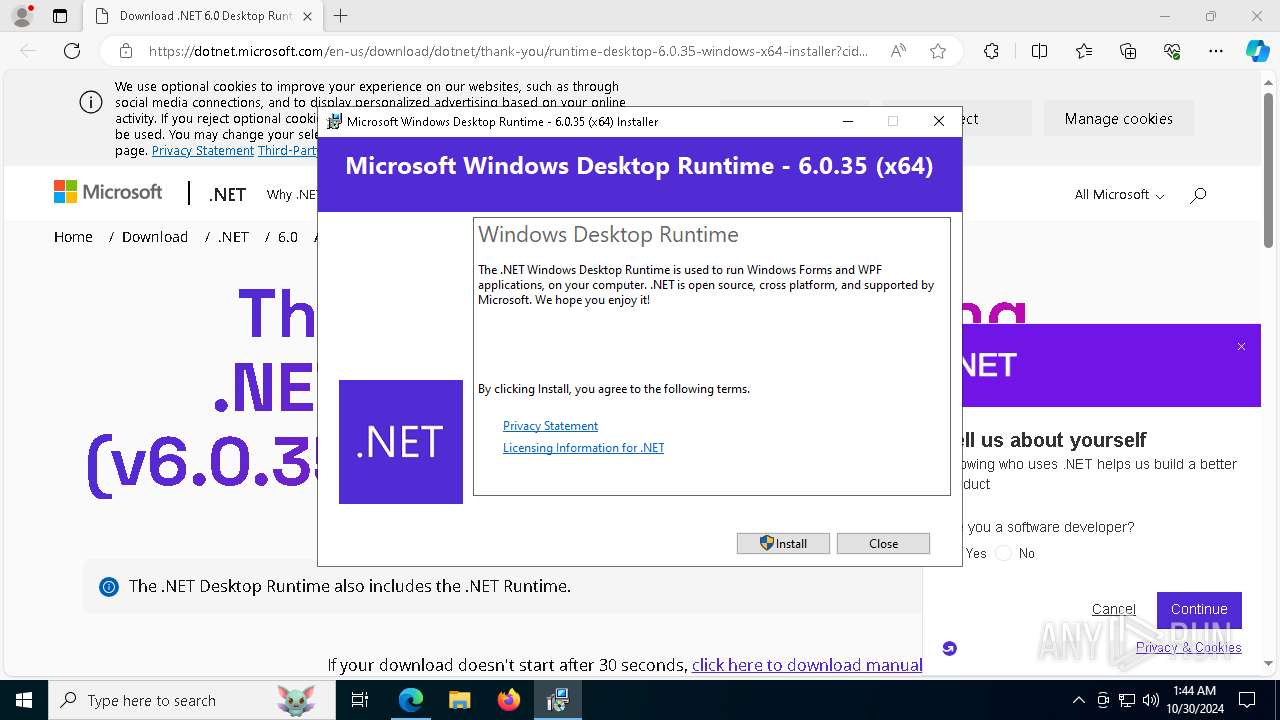Close the Download .NET 6.0 tab
The width and height of the screenshot is (1280, 720).
(307, 16)
